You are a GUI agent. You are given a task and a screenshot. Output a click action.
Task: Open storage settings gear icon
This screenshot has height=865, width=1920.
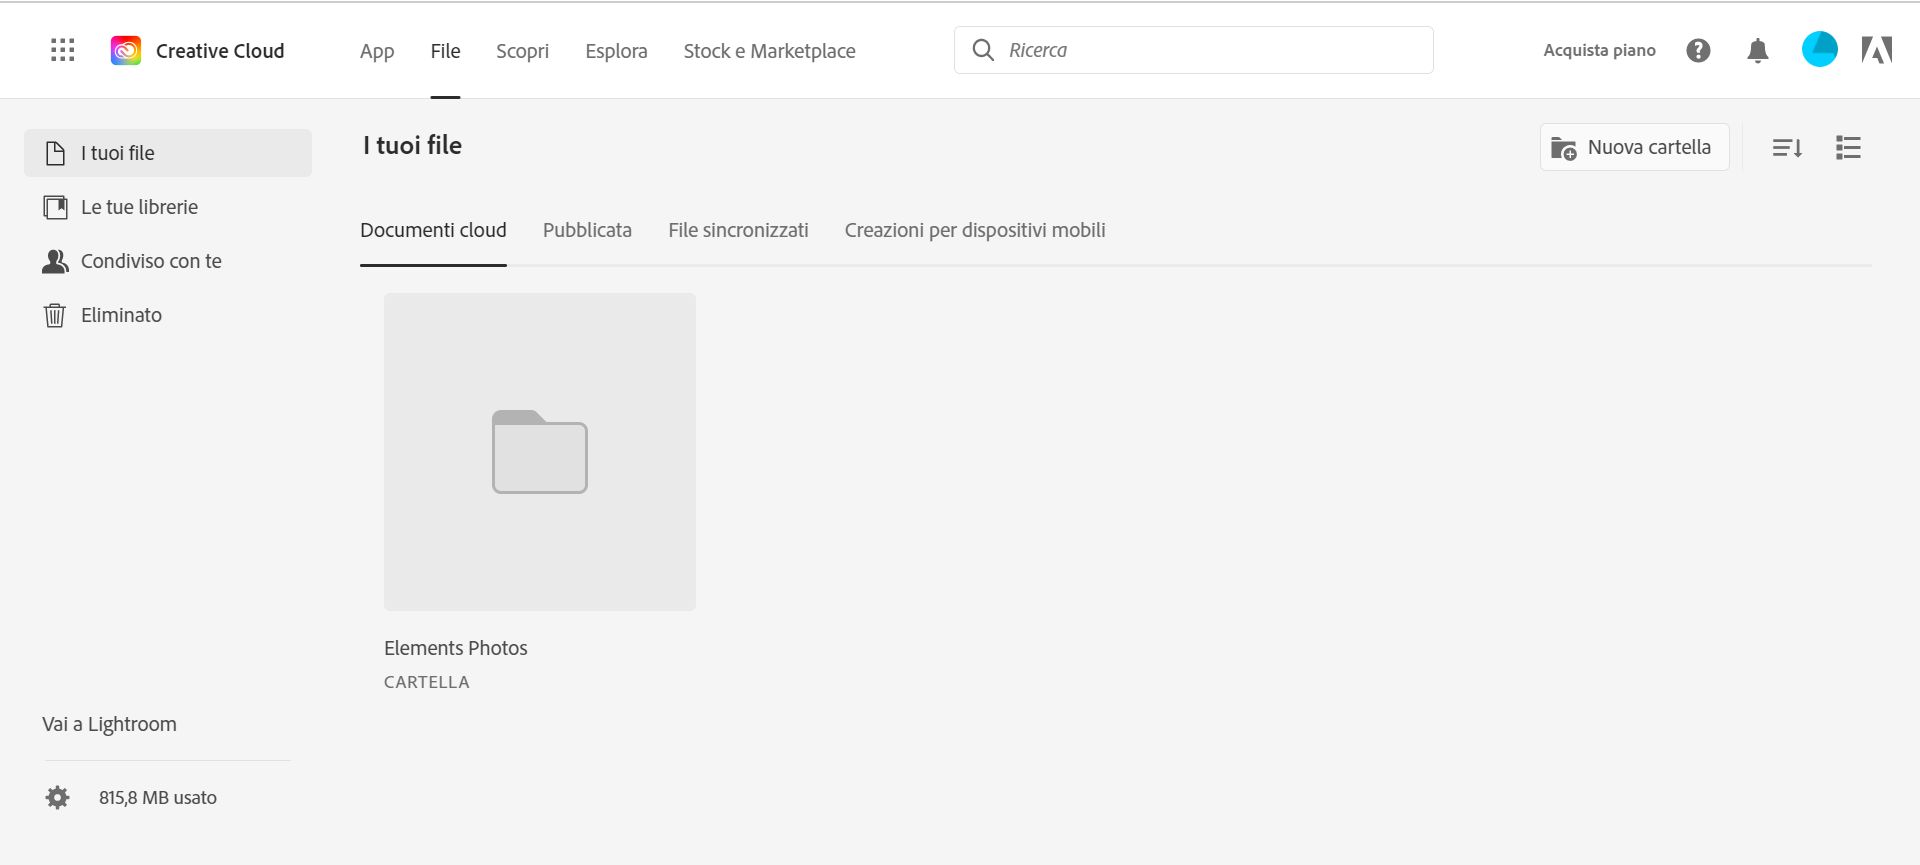click(58, 797)
